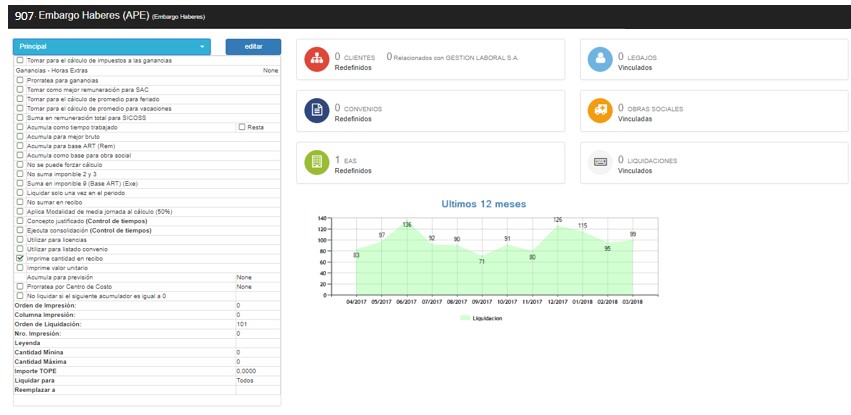Image resolution: width=851 pixels, height=415 pixels.
Task: Click the red Clientes redefinidos icon
Action: click(x=316, y=59)
